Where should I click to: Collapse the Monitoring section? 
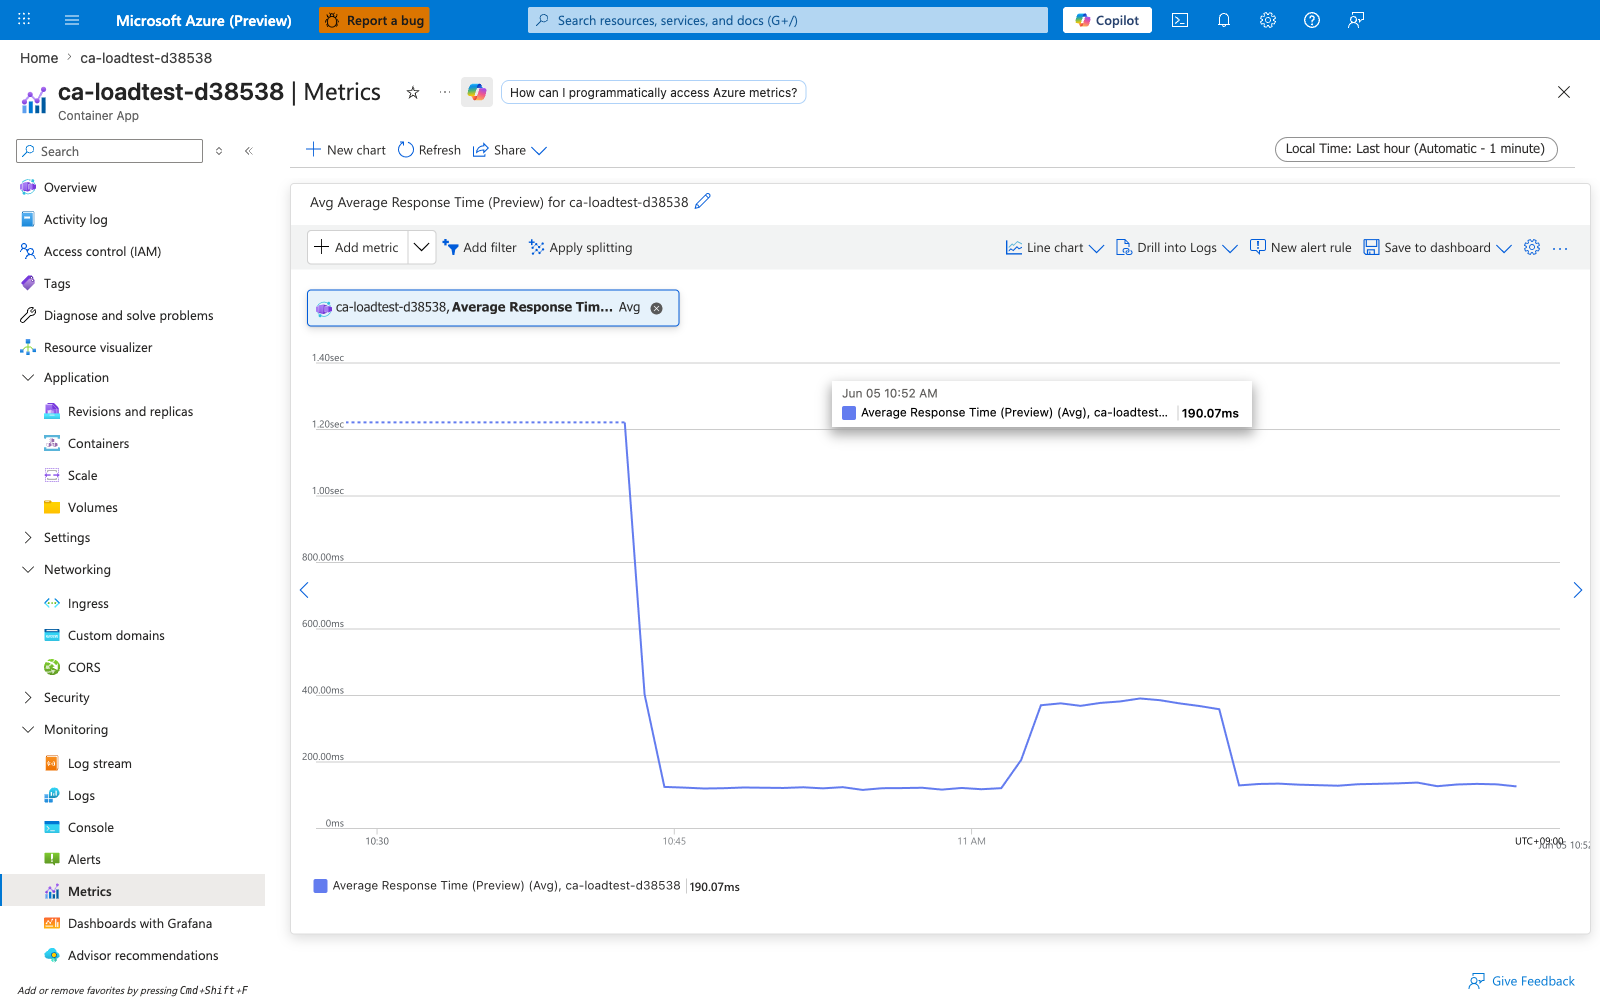(28, 730)
